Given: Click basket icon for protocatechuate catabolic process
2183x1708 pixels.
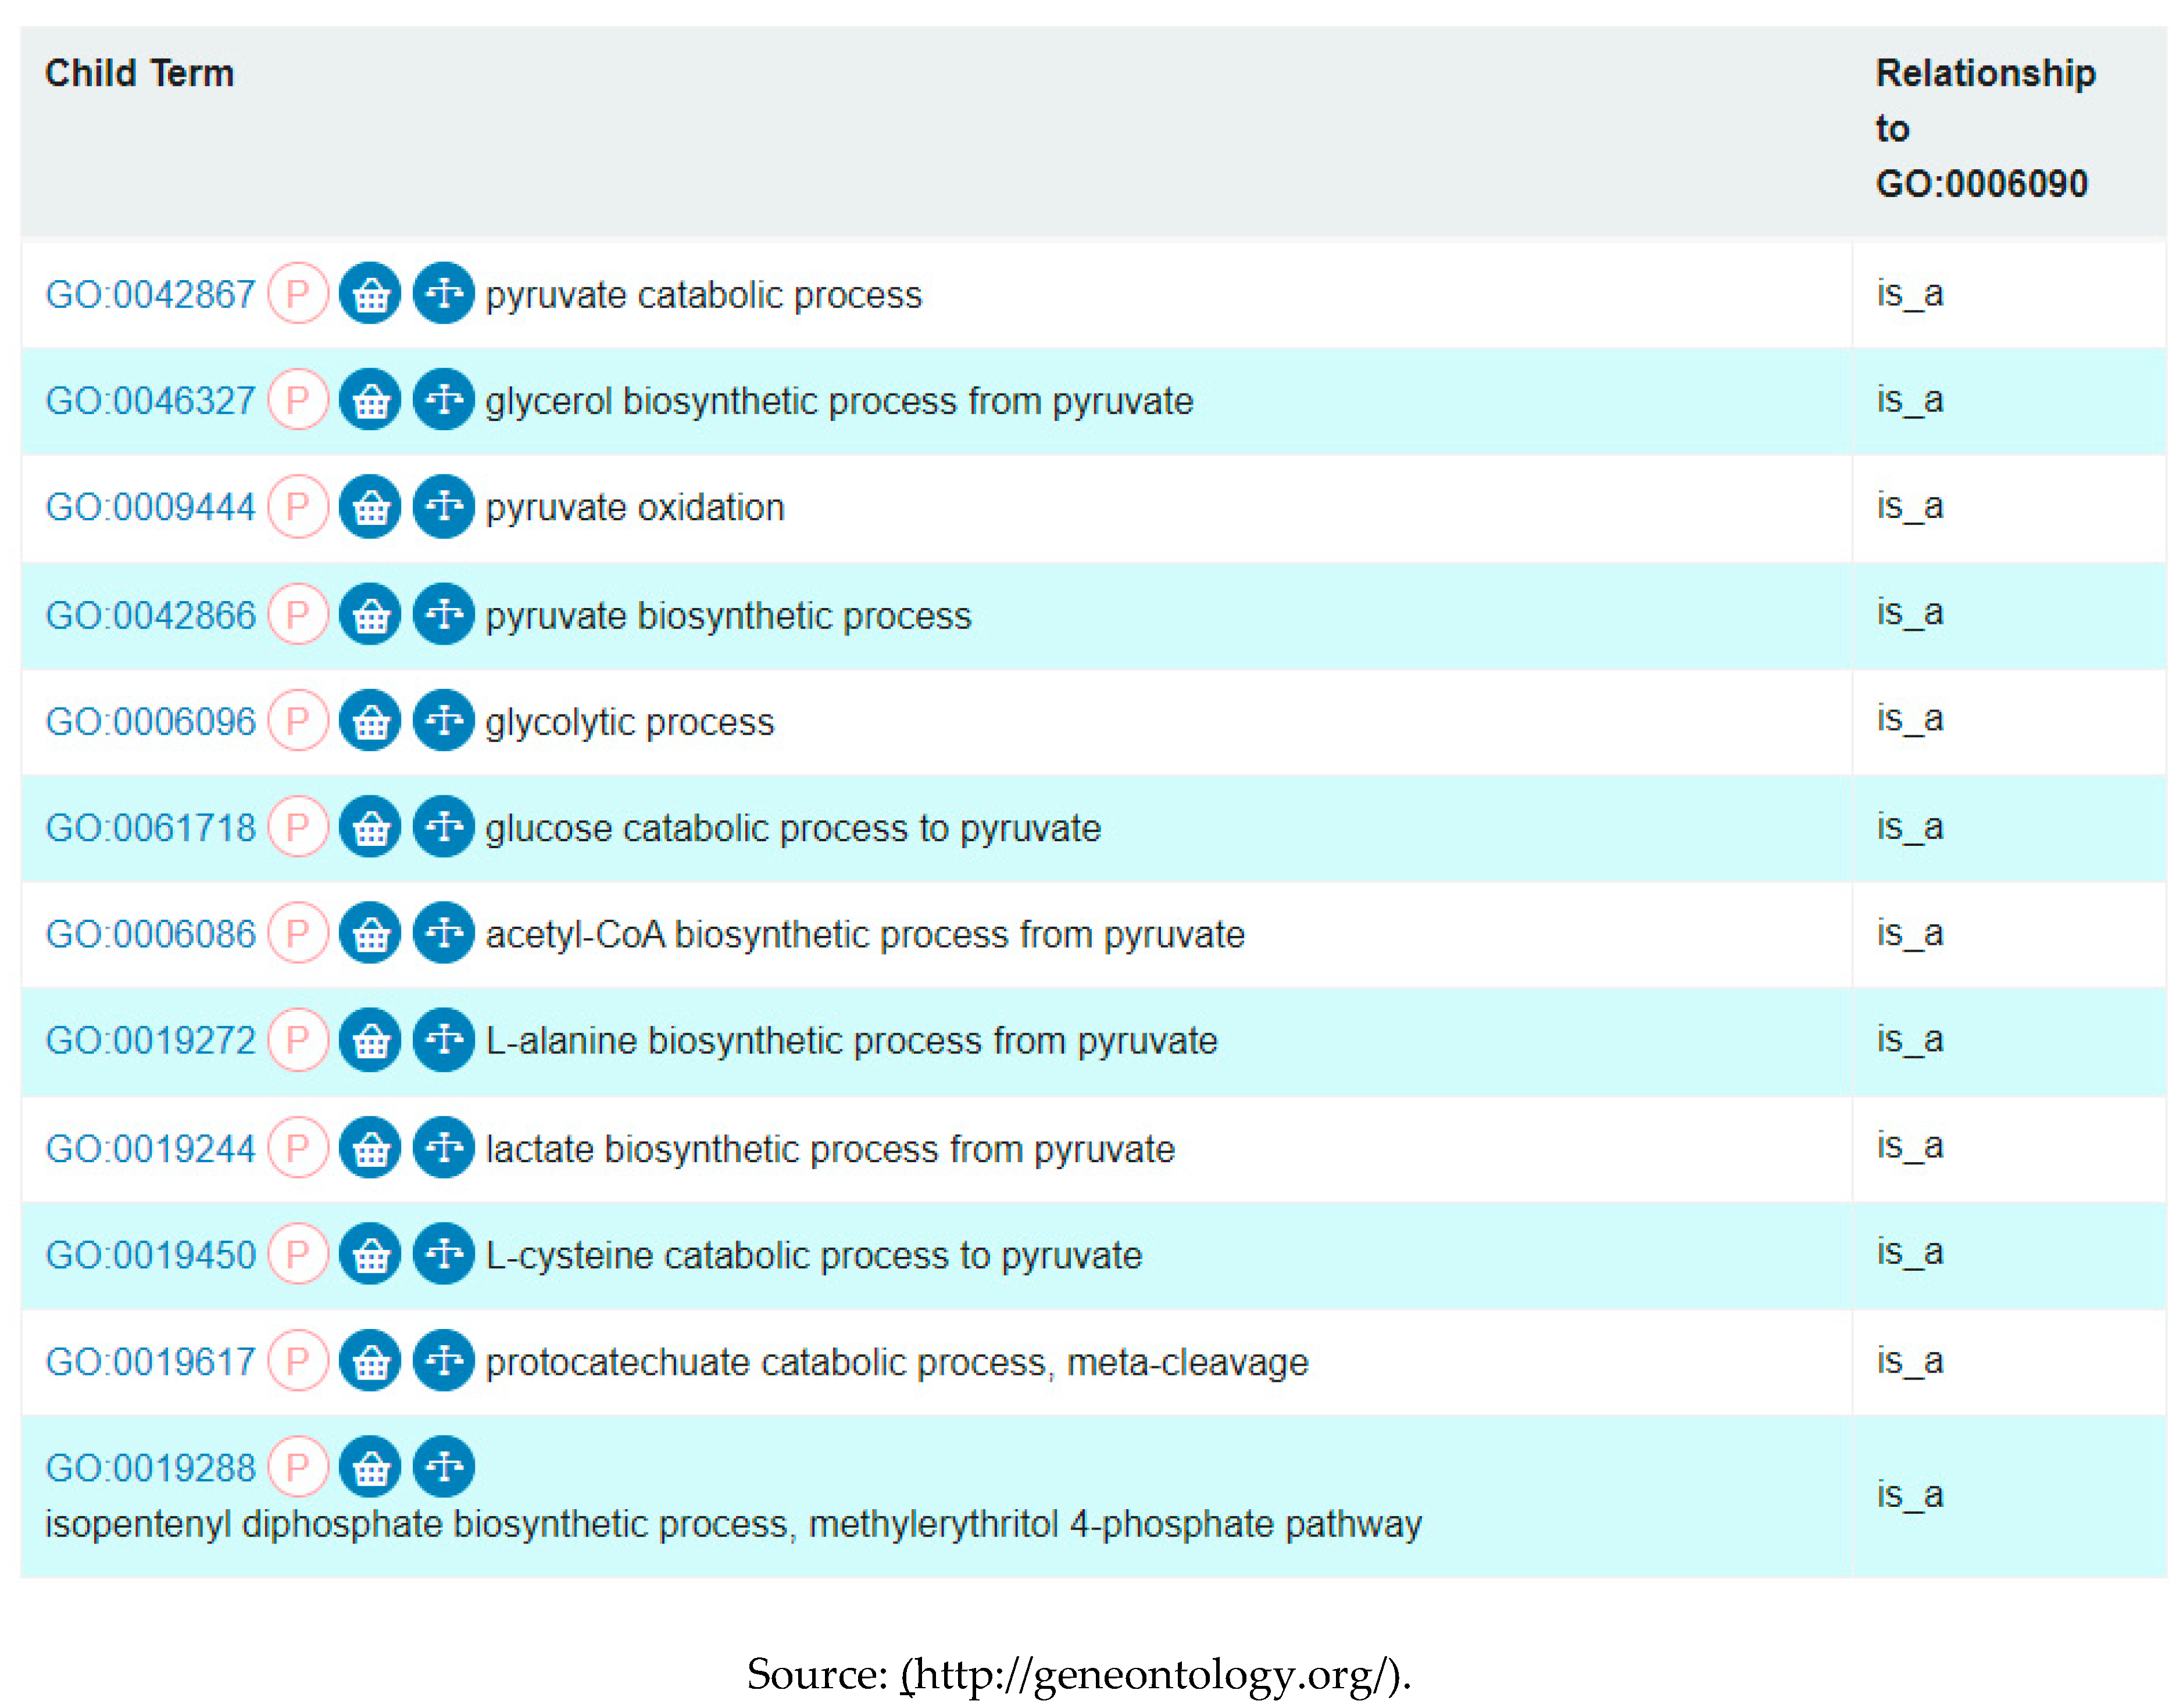Looking at the screenshot, I should pyautogui.click(x=370, y=1361).
